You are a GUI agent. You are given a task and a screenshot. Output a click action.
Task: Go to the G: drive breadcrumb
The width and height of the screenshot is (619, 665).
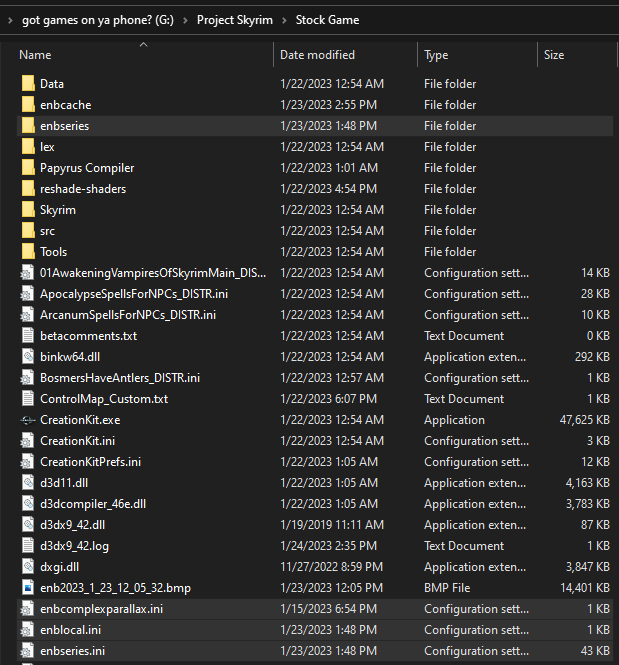pyautogui.click(x=98, y=20)
